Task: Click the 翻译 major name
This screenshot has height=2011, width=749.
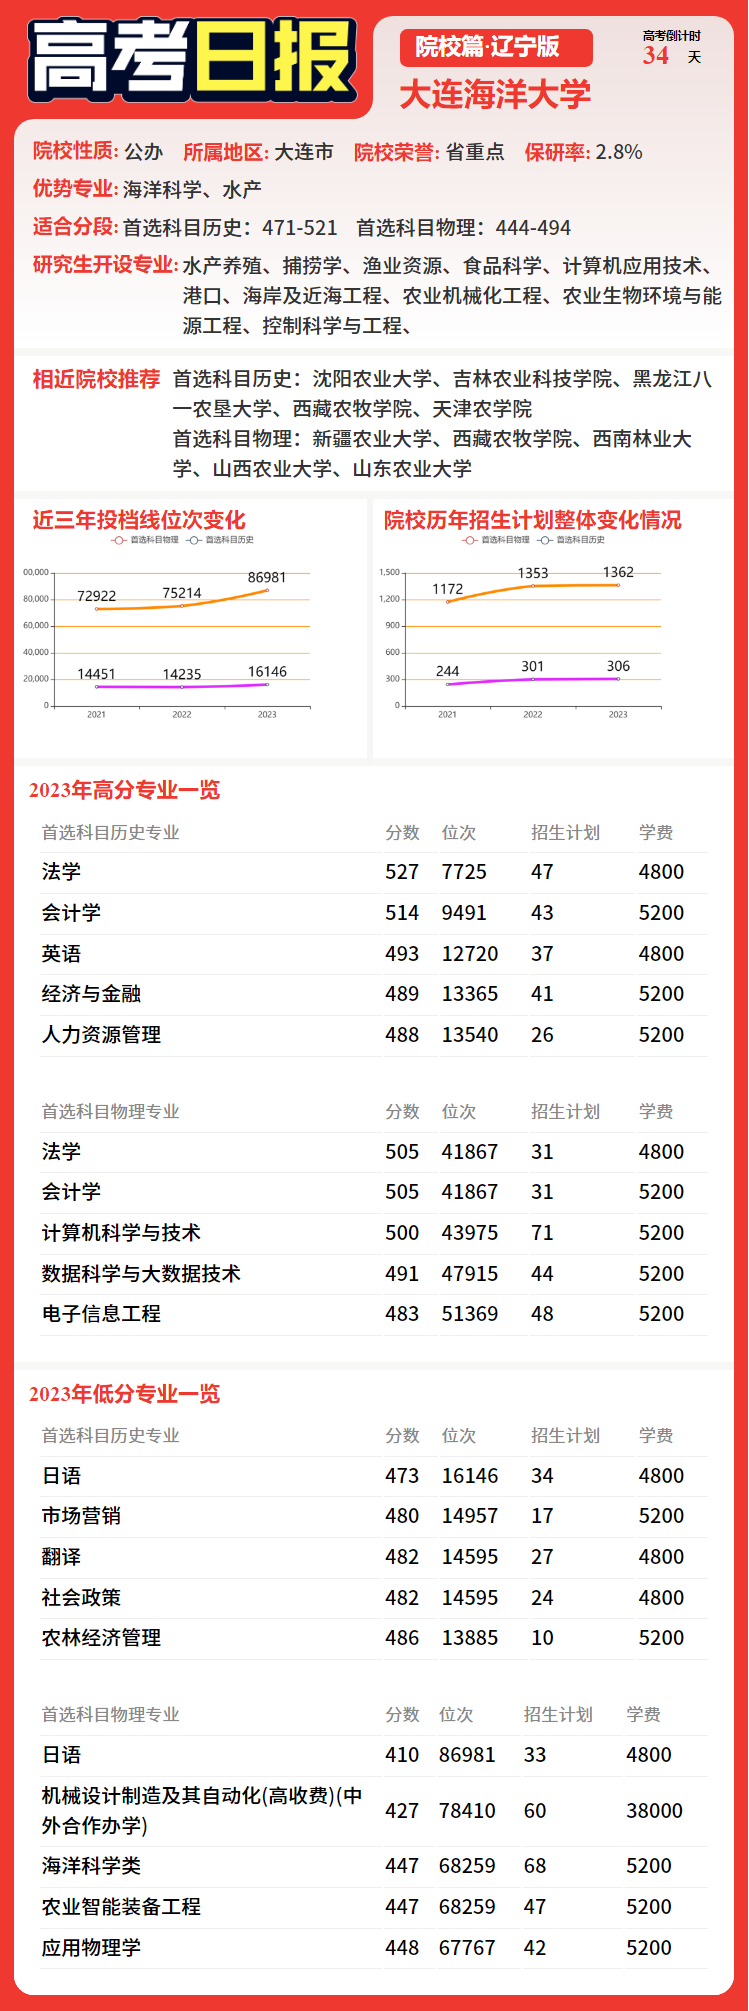Action: 61,1557
